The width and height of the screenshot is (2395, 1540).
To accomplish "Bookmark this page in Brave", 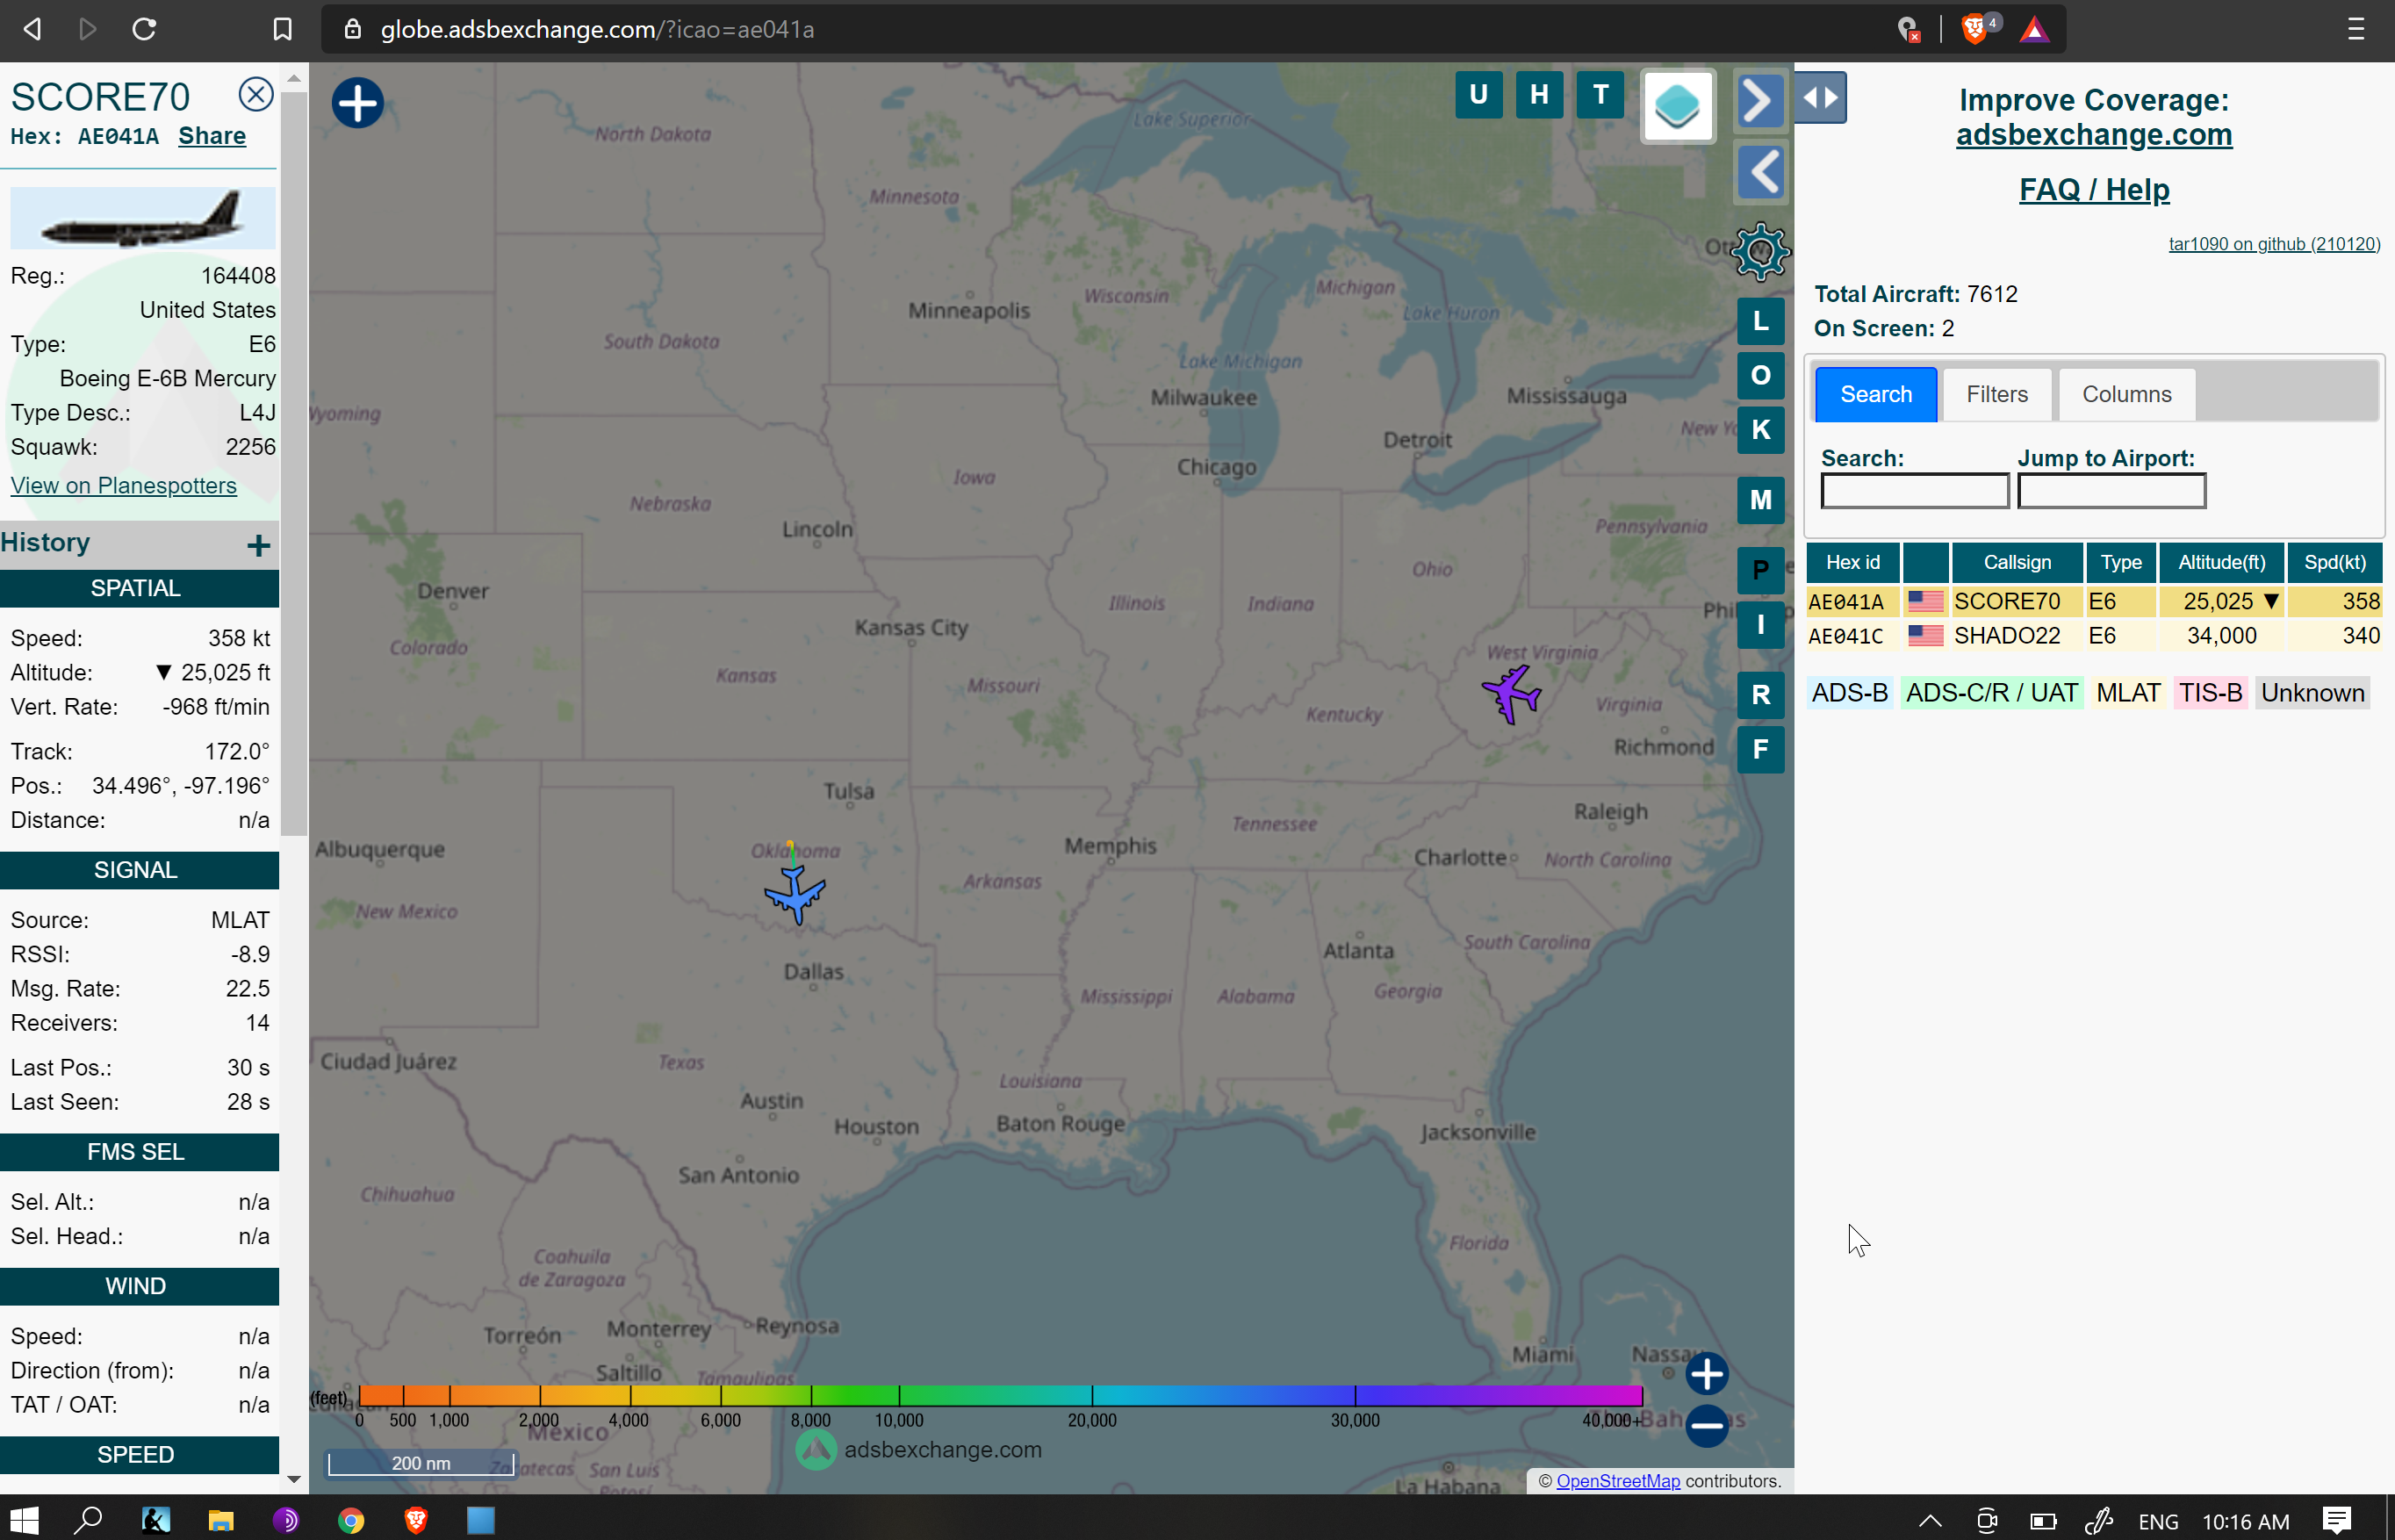I will (x=283, y=29).
